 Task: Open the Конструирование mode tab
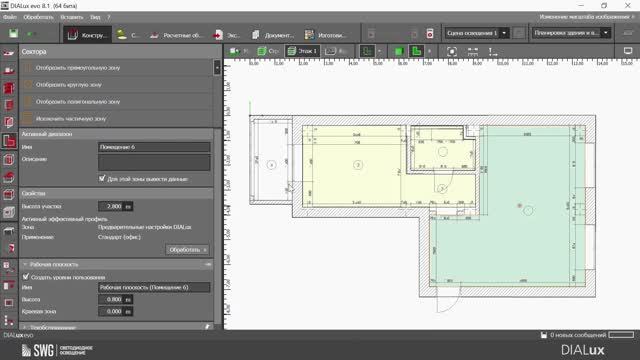88,35
